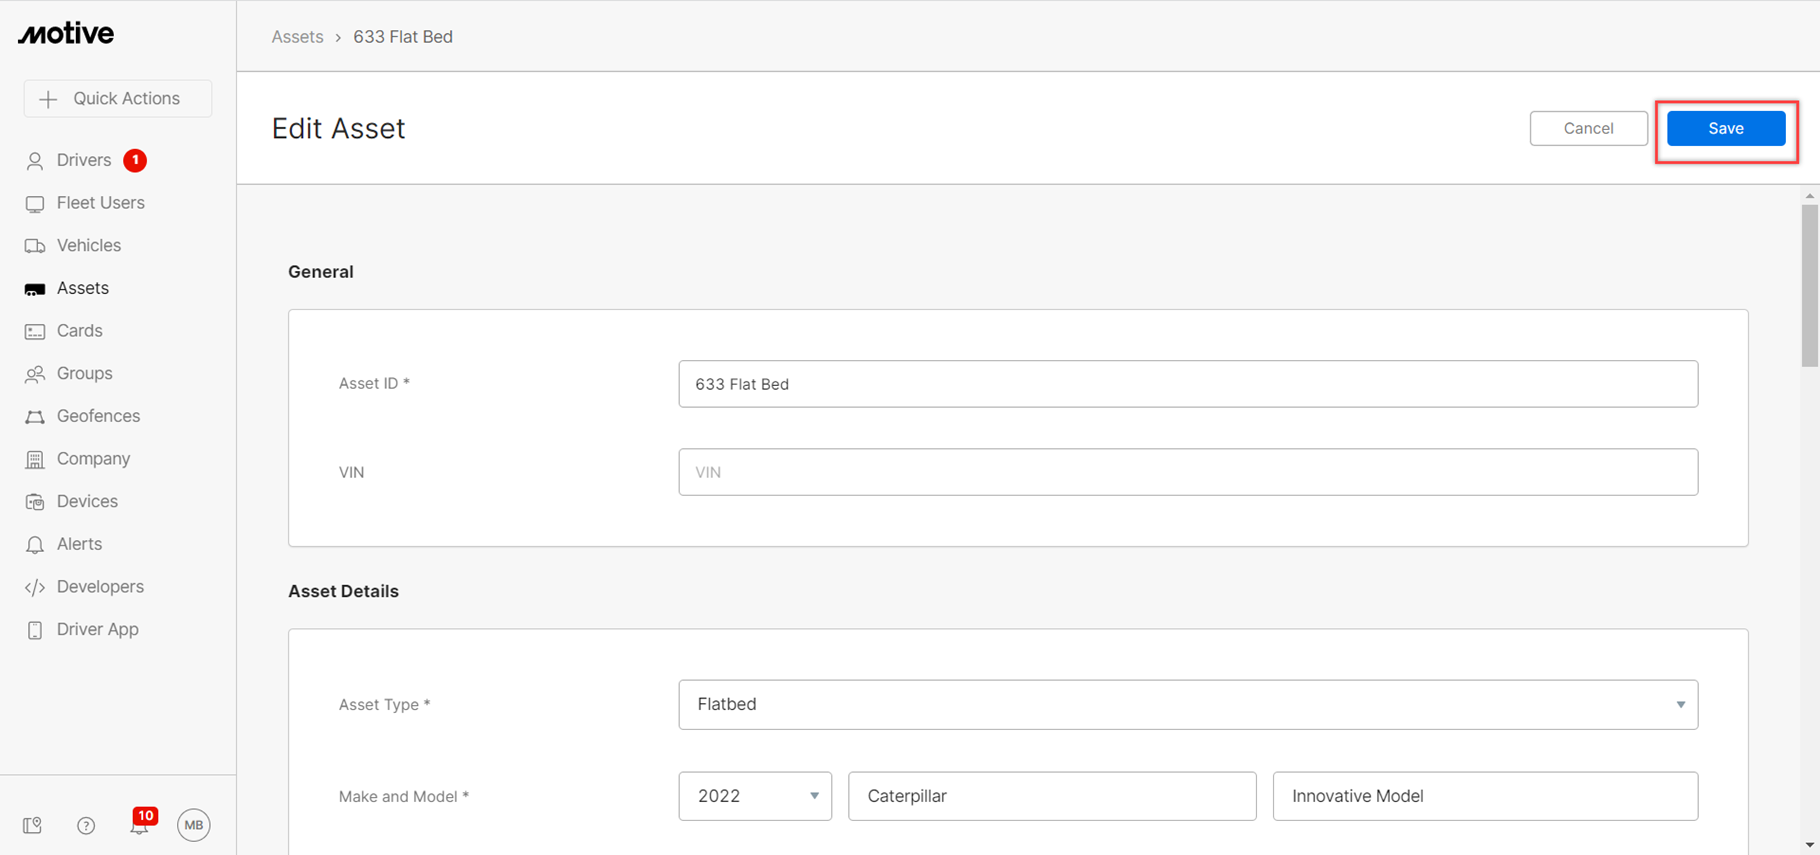Click the Geofences icon in sidebar

tap(35, 417)
